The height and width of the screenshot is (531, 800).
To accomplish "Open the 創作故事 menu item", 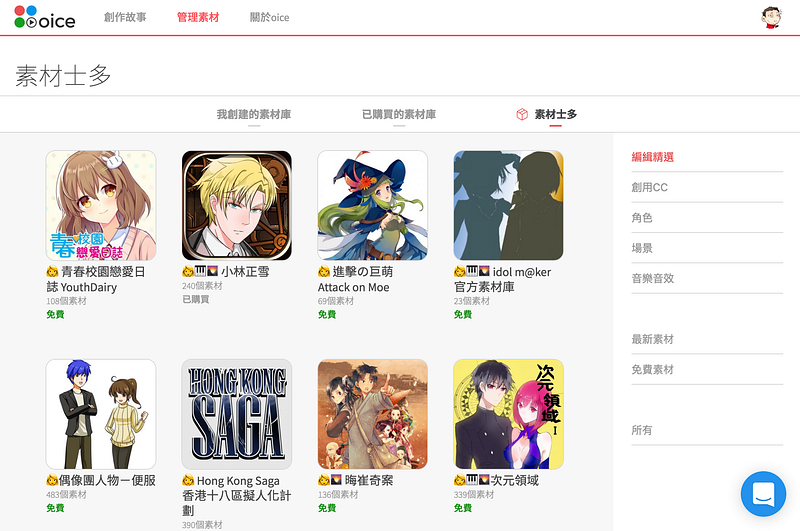I will click(125, 17).
